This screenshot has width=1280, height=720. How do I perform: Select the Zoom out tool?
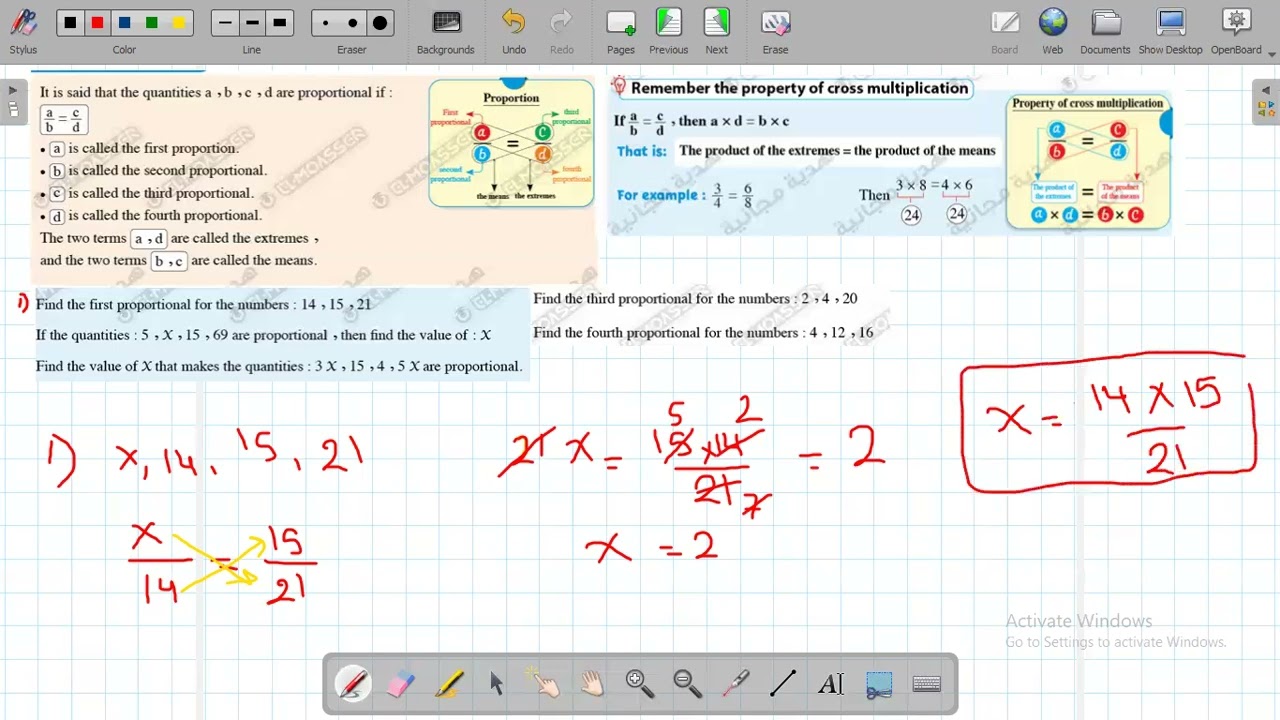click(x=688, y=684)
